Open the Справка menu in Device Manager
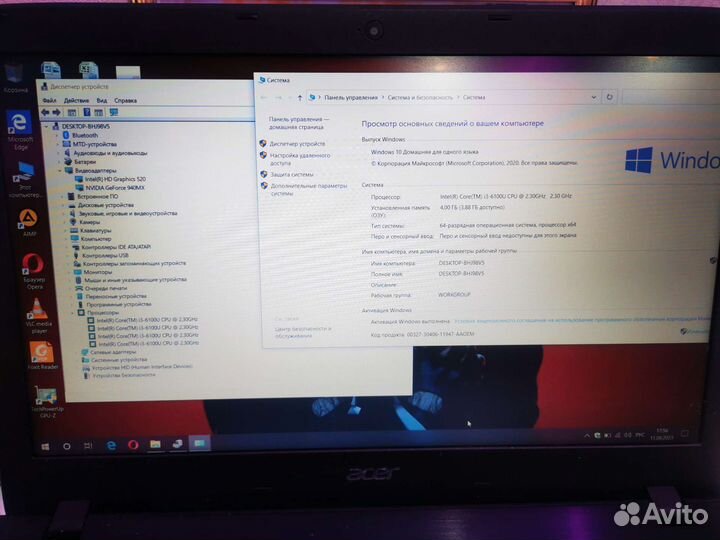720x540 pixels. pos(125,100)
